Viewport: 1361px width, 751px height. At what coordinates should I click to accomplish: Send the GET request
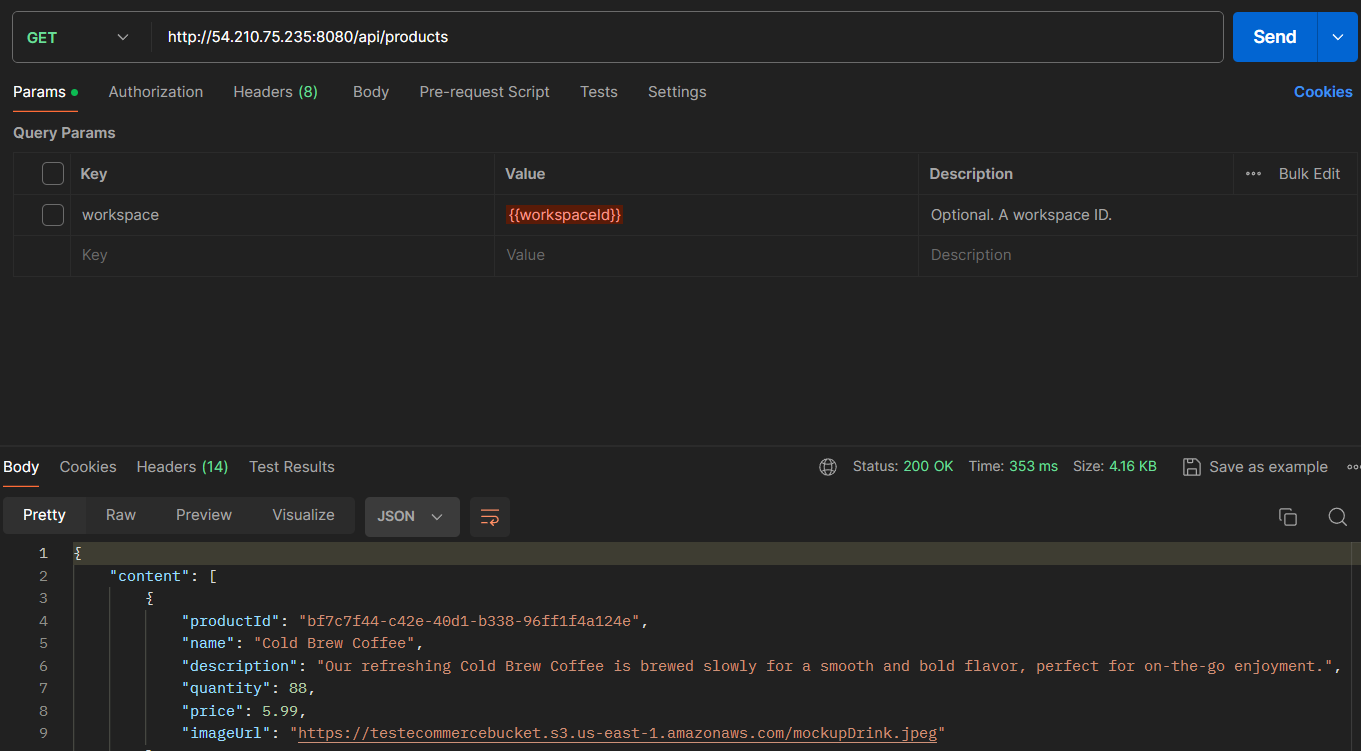pos(1273,37)
